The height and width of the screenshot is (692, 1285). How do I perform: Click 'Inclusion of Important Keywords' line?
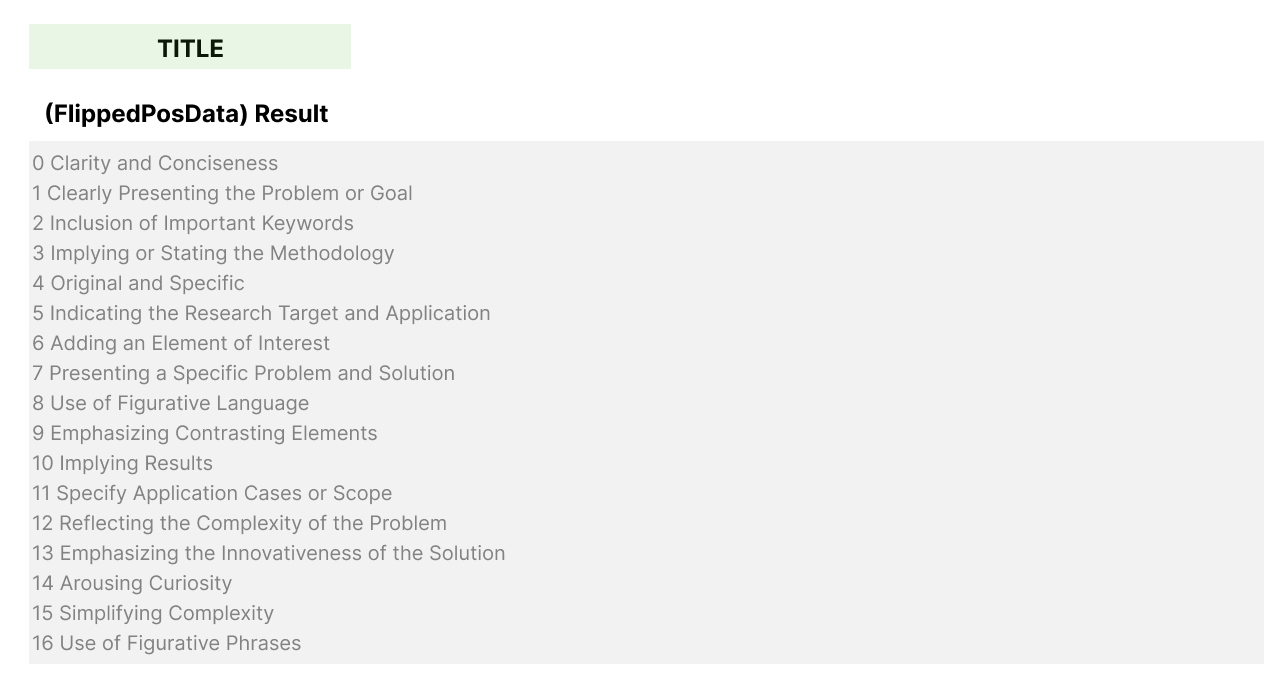193,223
